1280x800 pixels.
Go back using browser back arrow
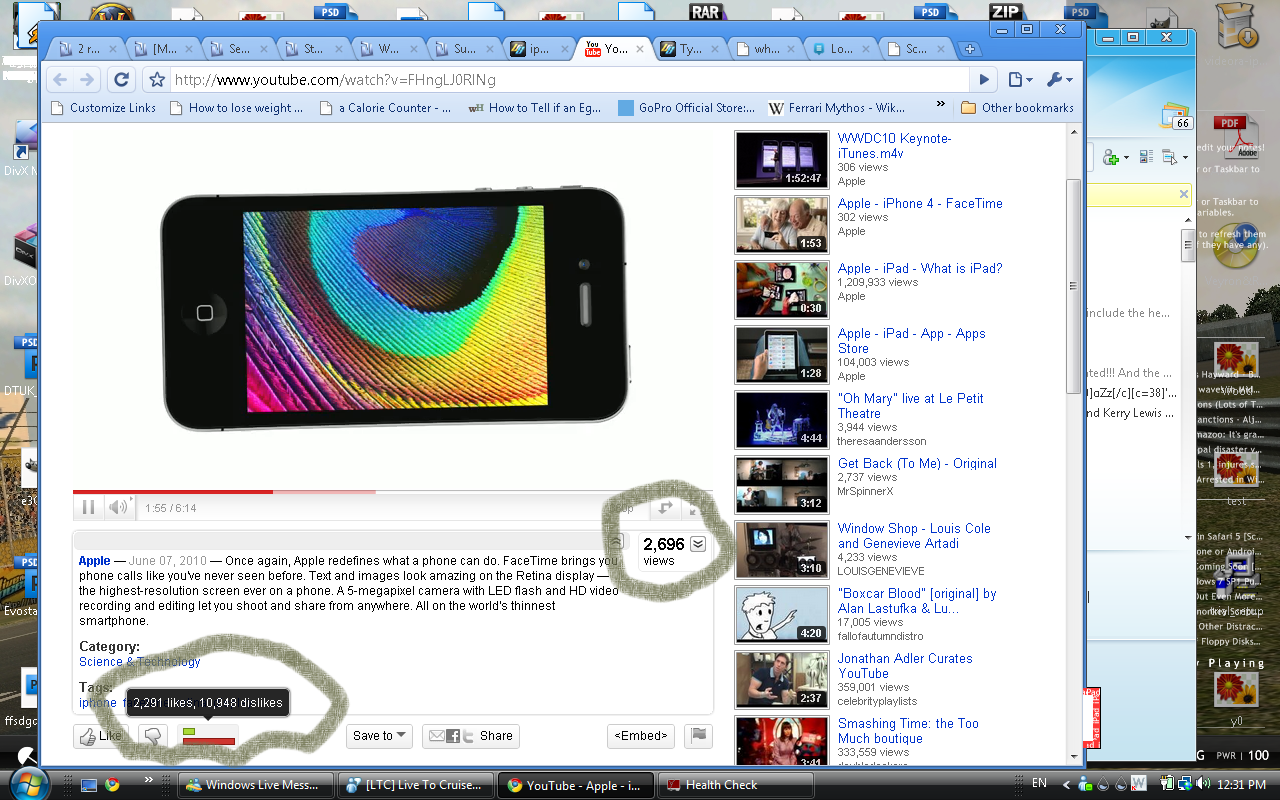61,80
